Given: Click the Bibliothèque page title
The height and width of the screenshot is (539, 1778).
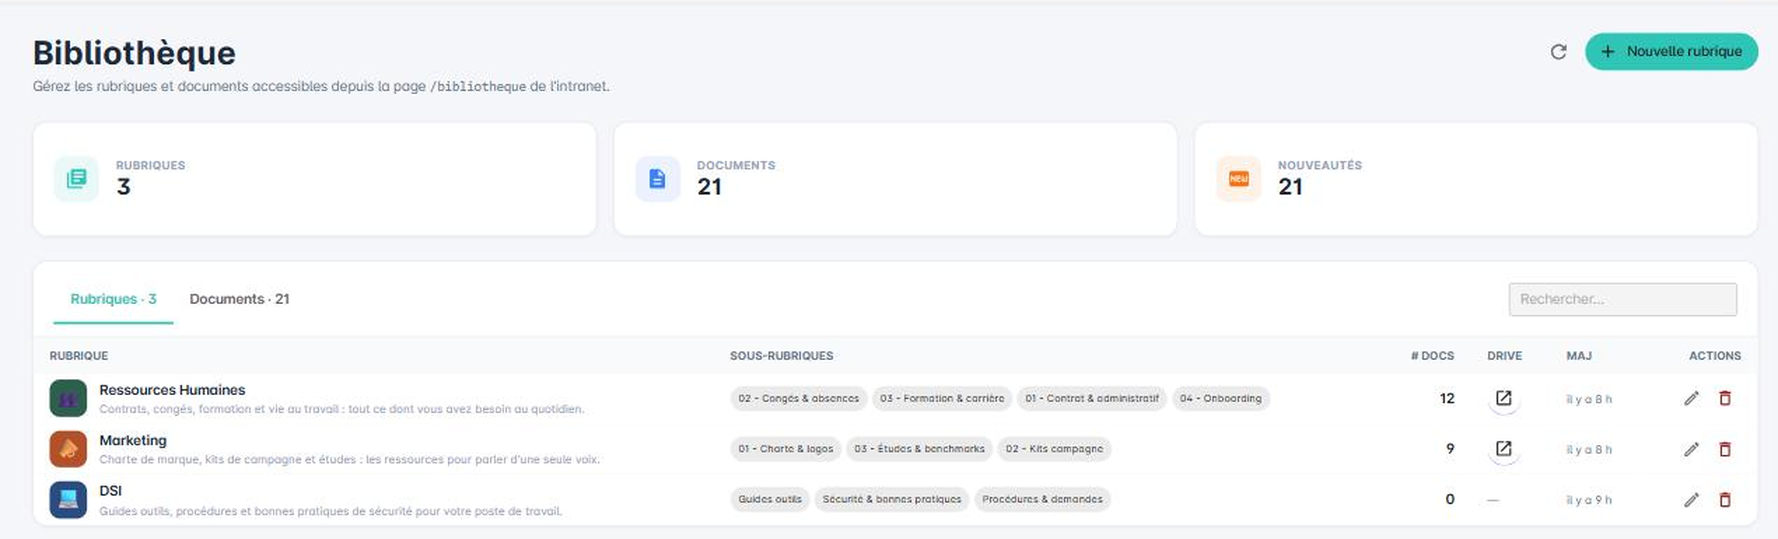Looking at the screenshot, I should [134, 53].
